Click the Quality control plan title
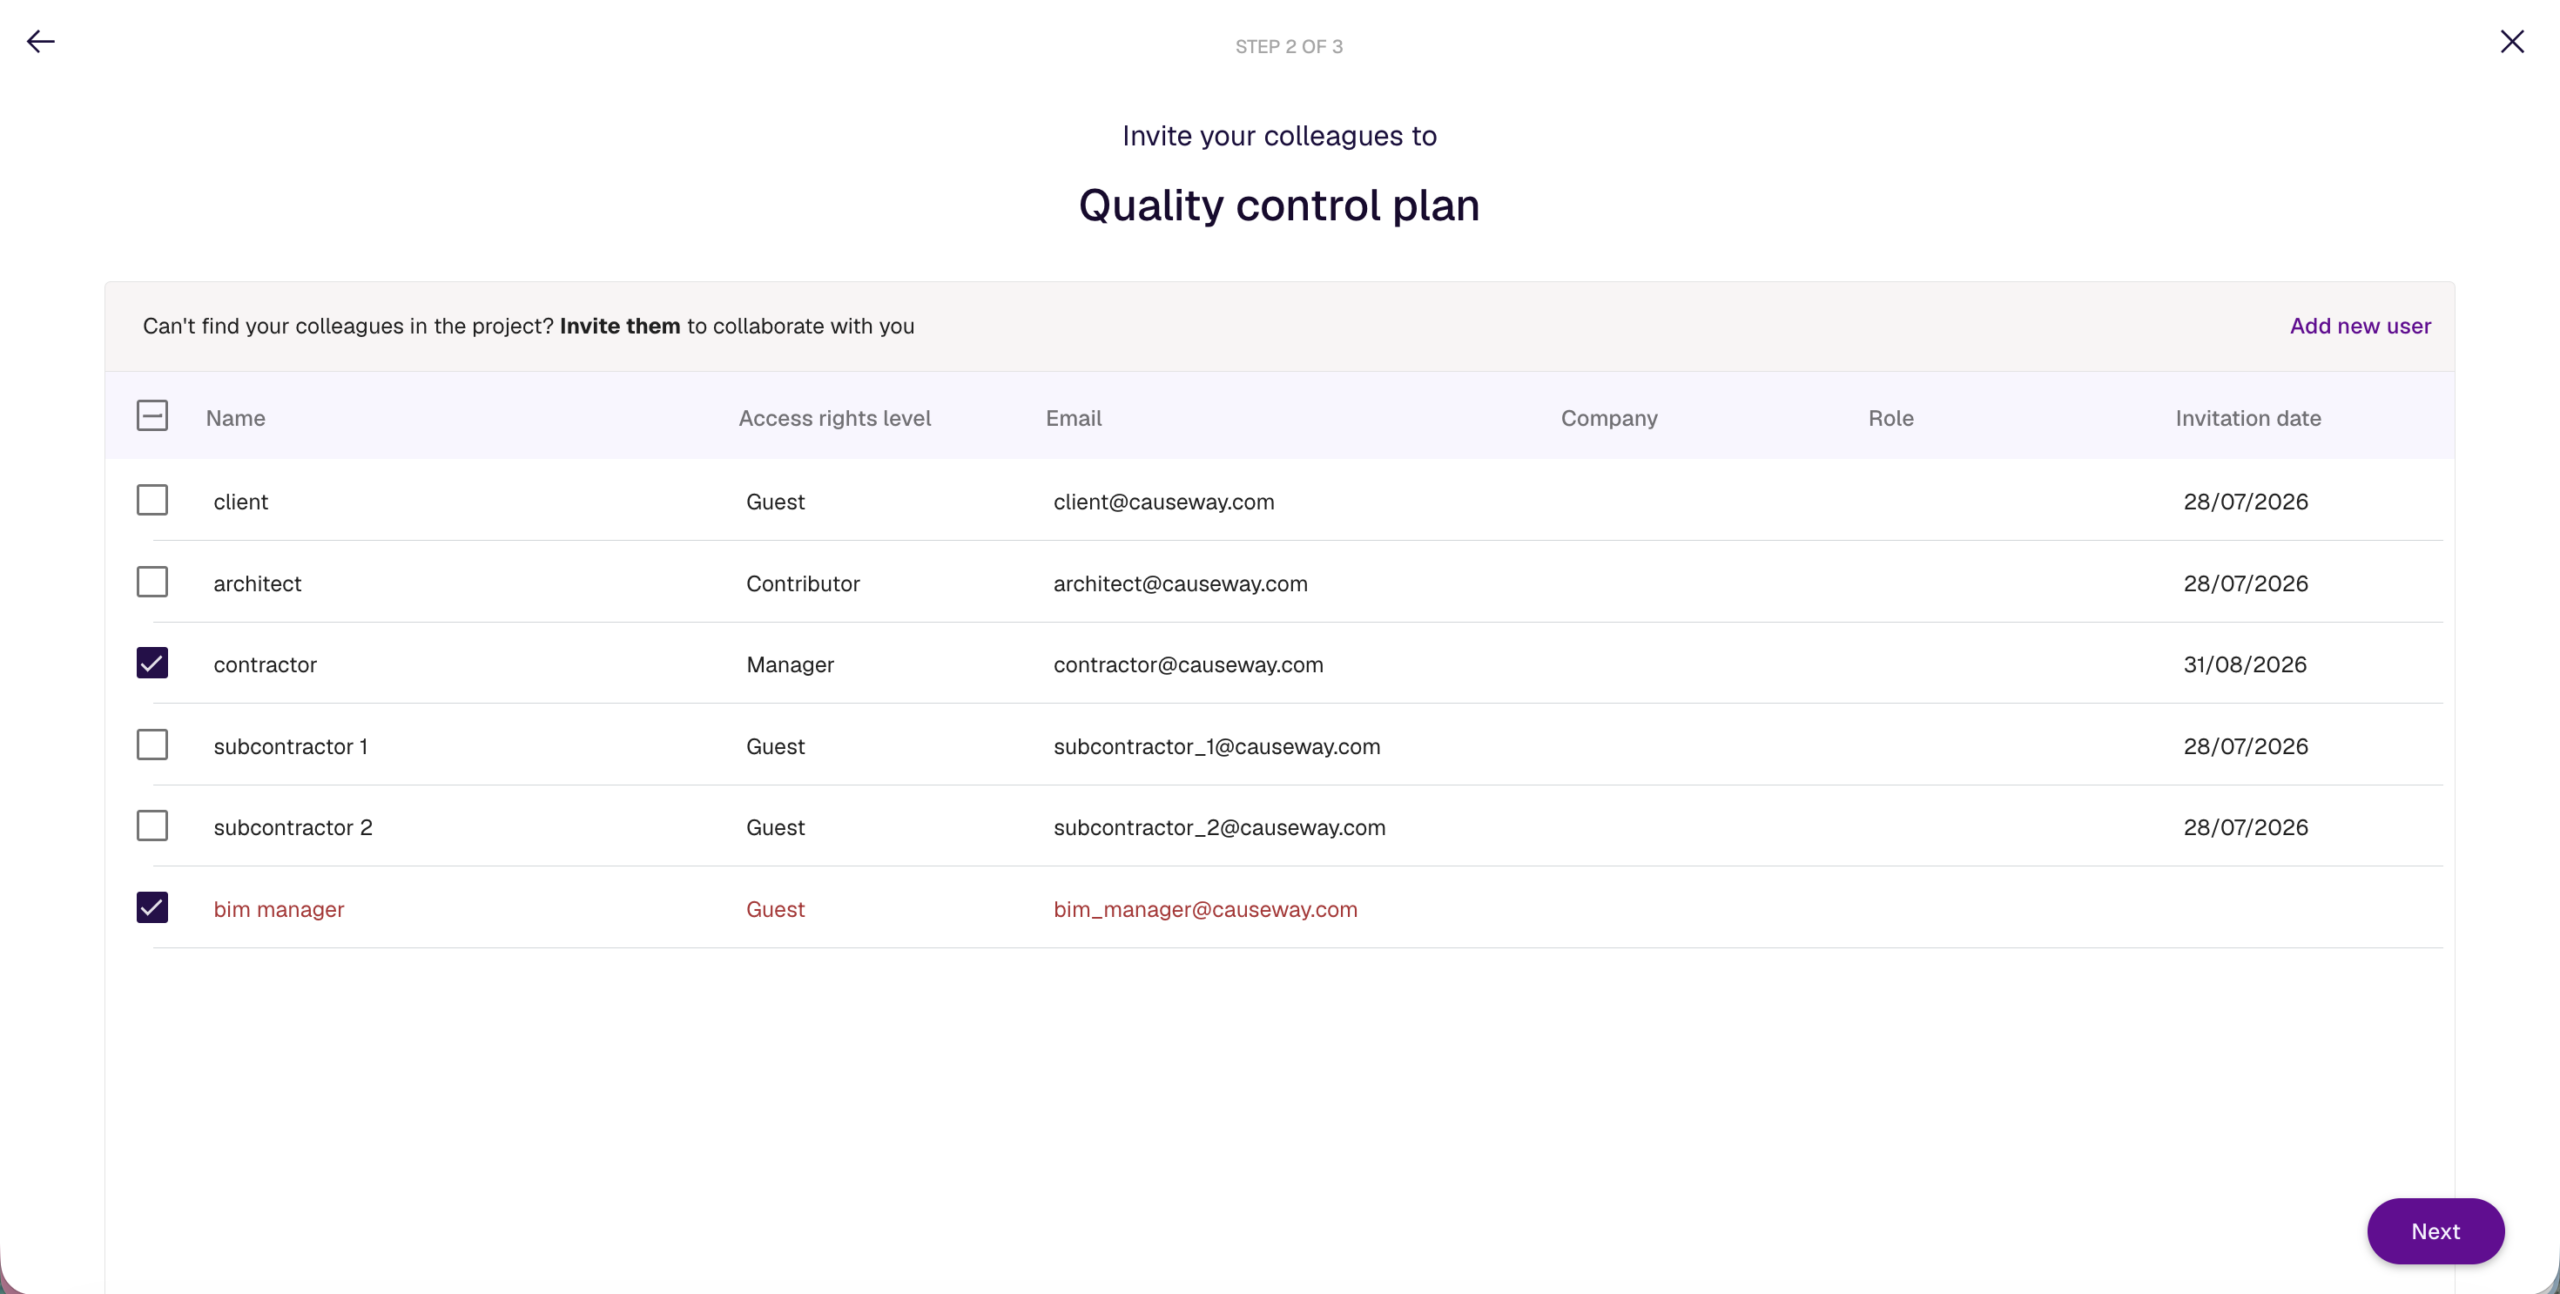 pos(1279,206)
